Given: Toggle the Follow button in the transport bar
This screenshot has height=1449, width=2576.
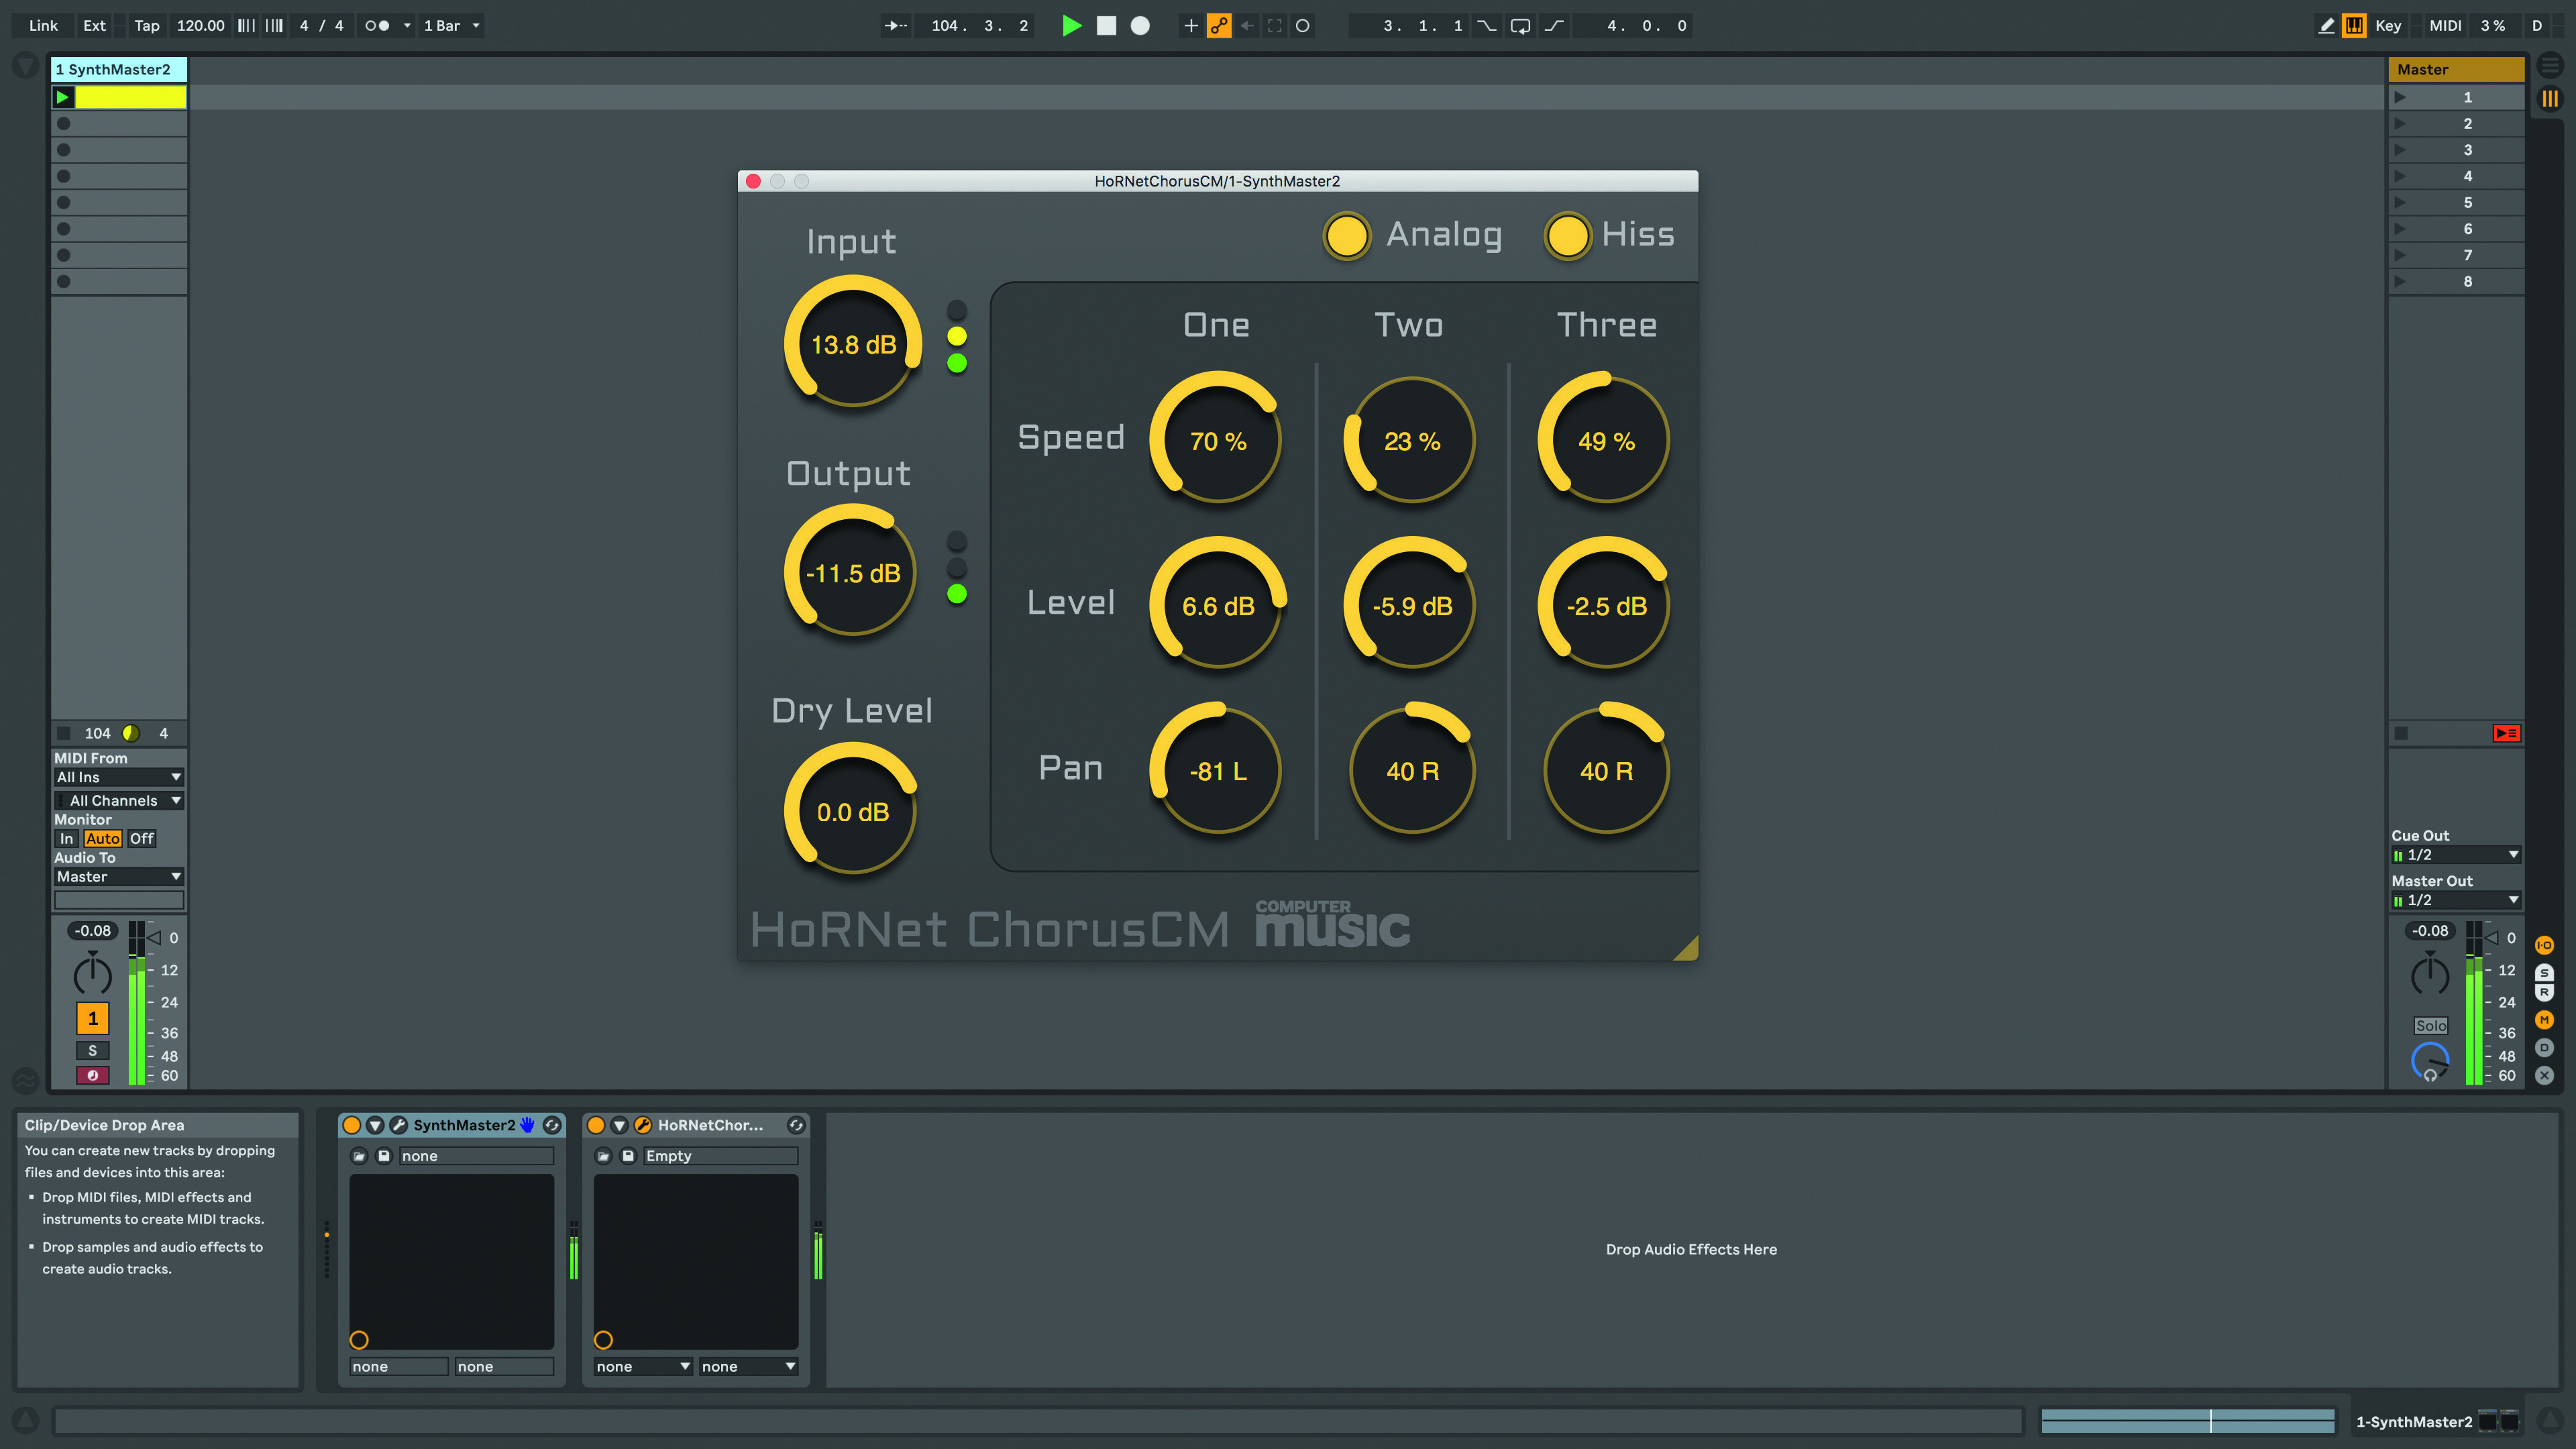Looking at the screenshot, I should click(x=896, y=26).
